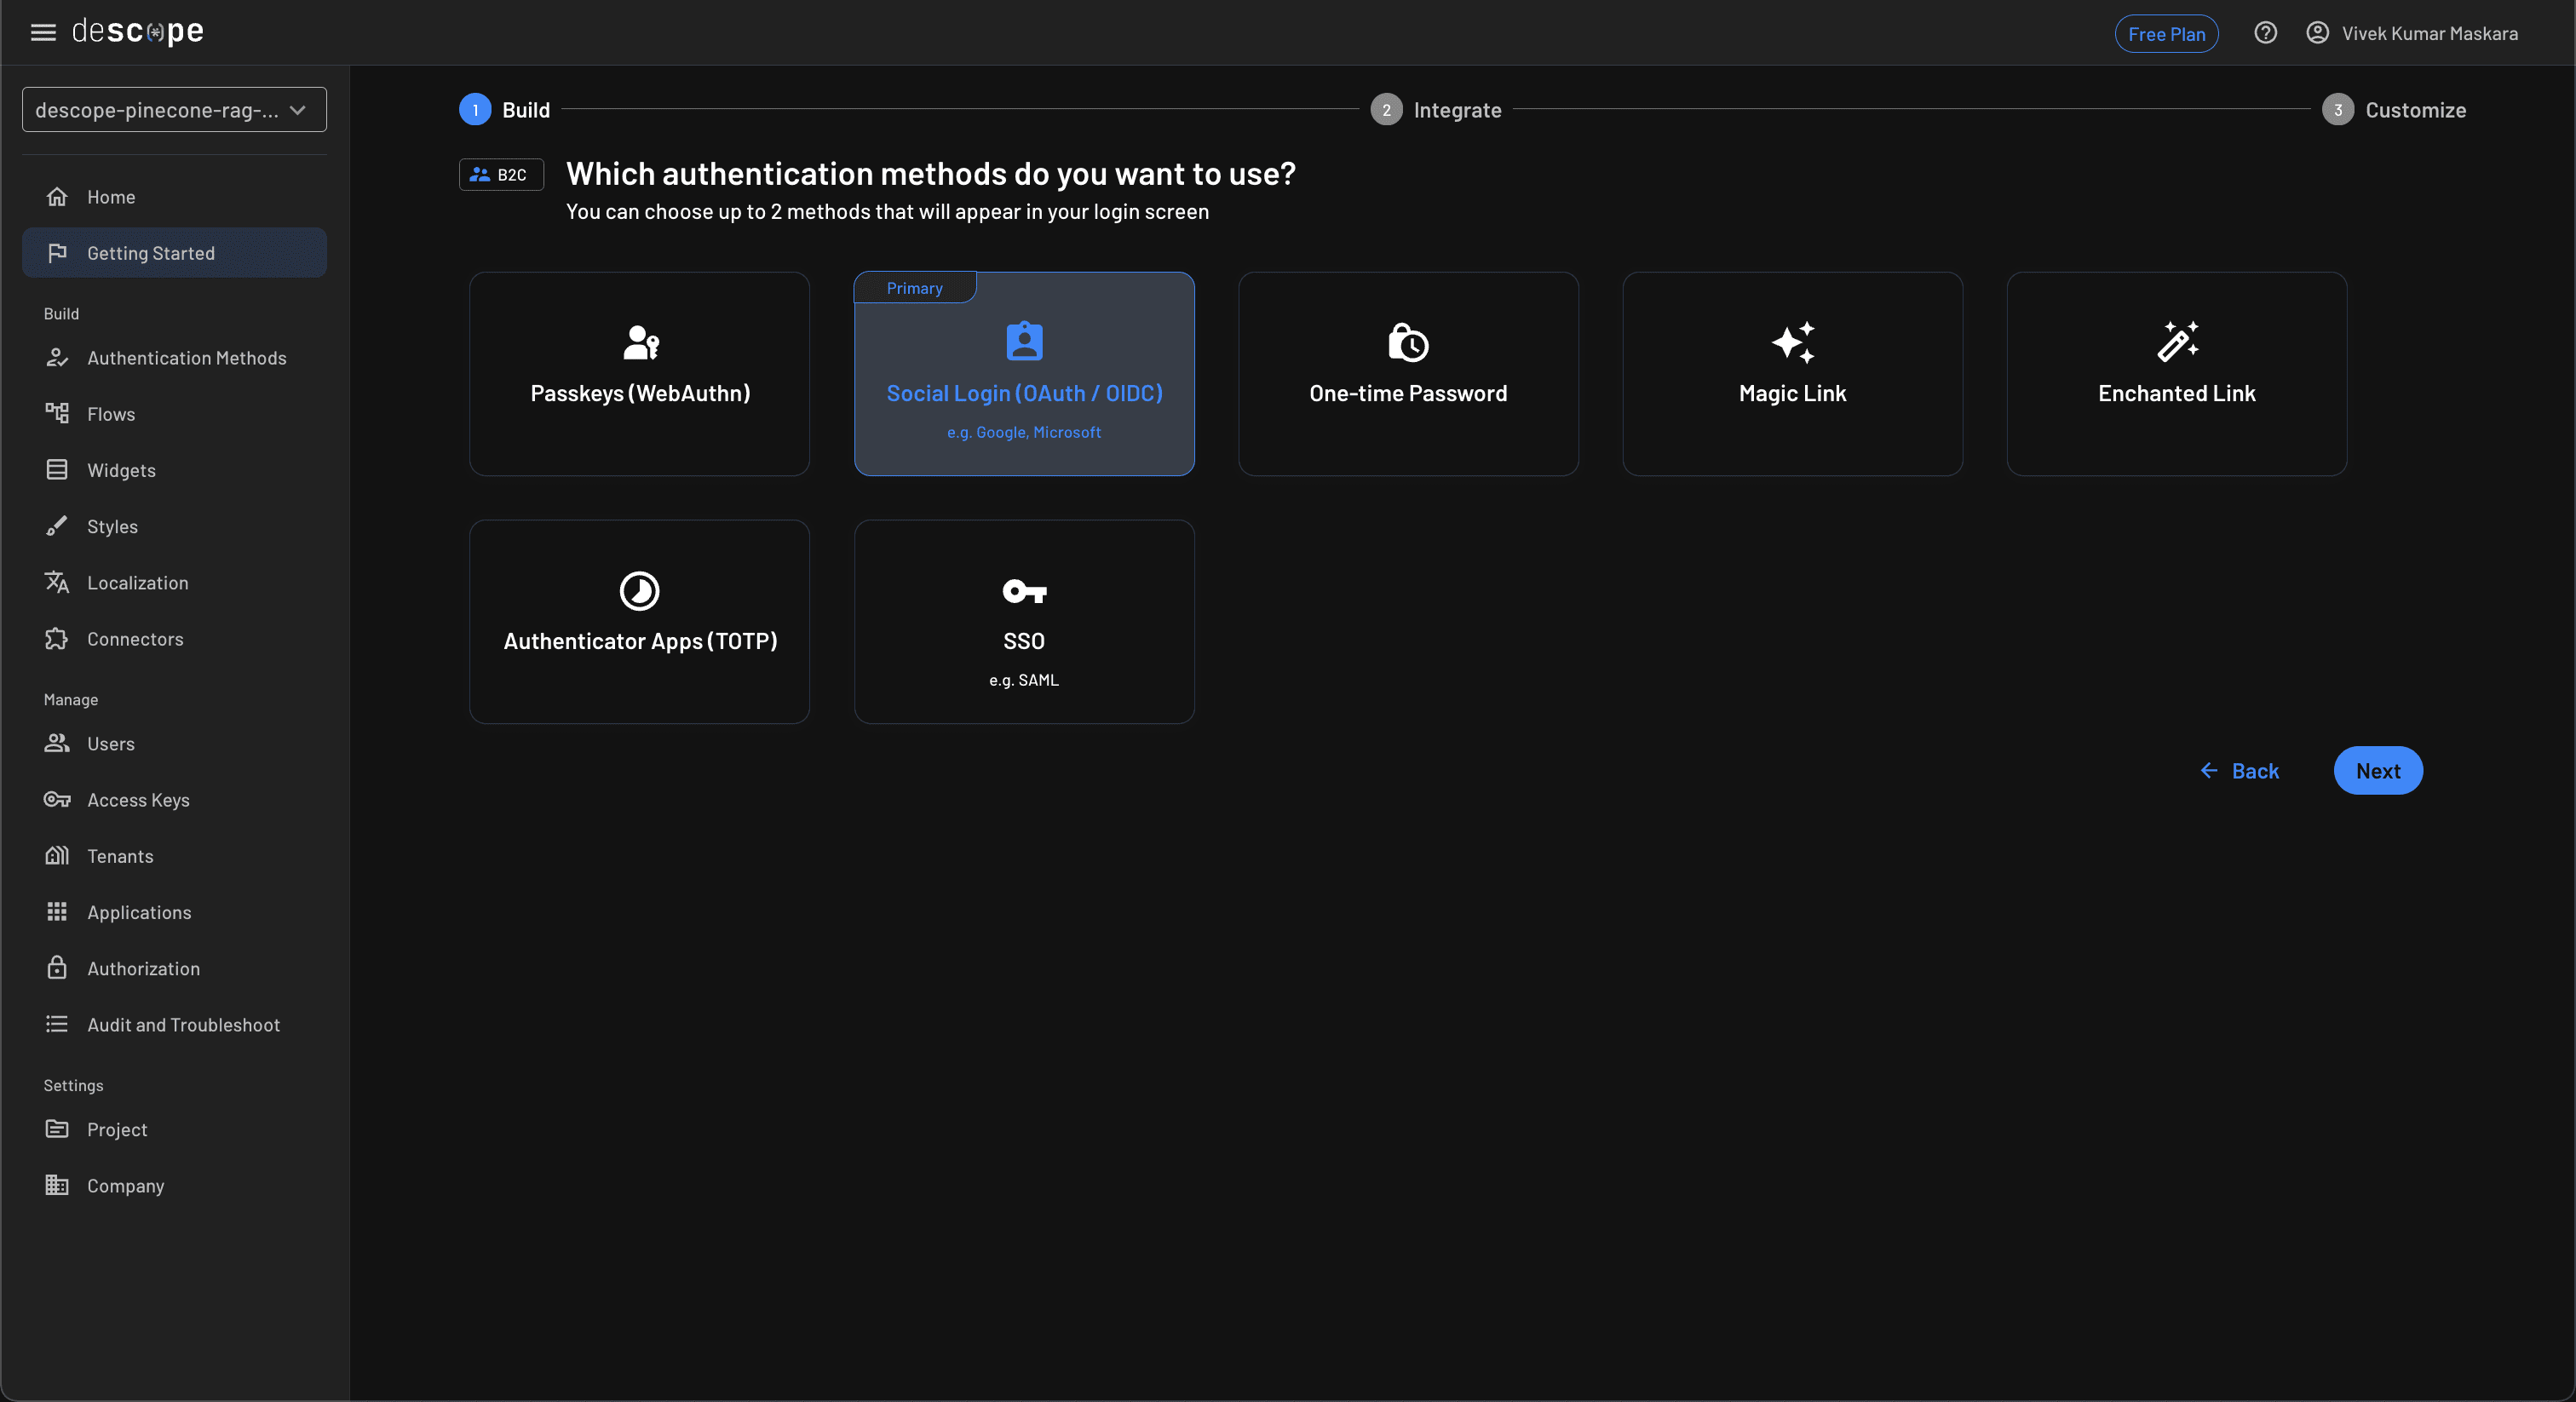Click the Flows sidebar icon
This screenshot has width=2576, height=1402.
point(57,413)
